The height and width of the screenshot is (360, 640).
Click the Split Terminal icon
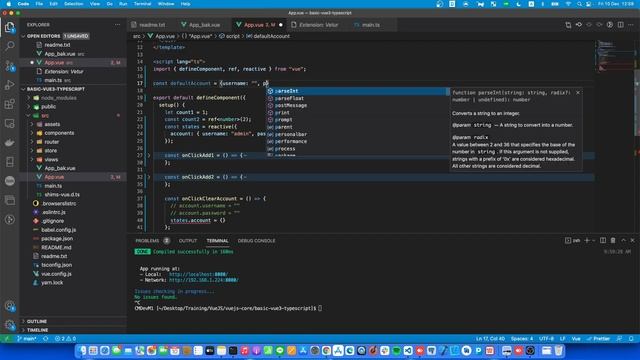(x=603, y=240)
